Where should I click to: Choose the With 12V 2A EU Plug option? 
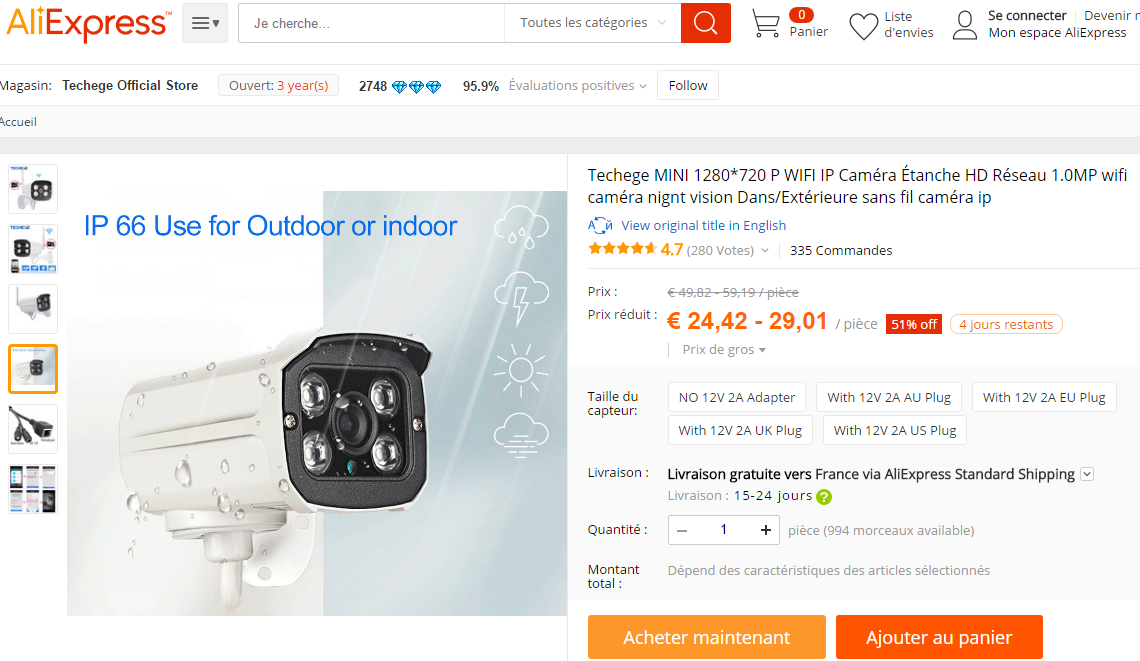point(1044,397)
